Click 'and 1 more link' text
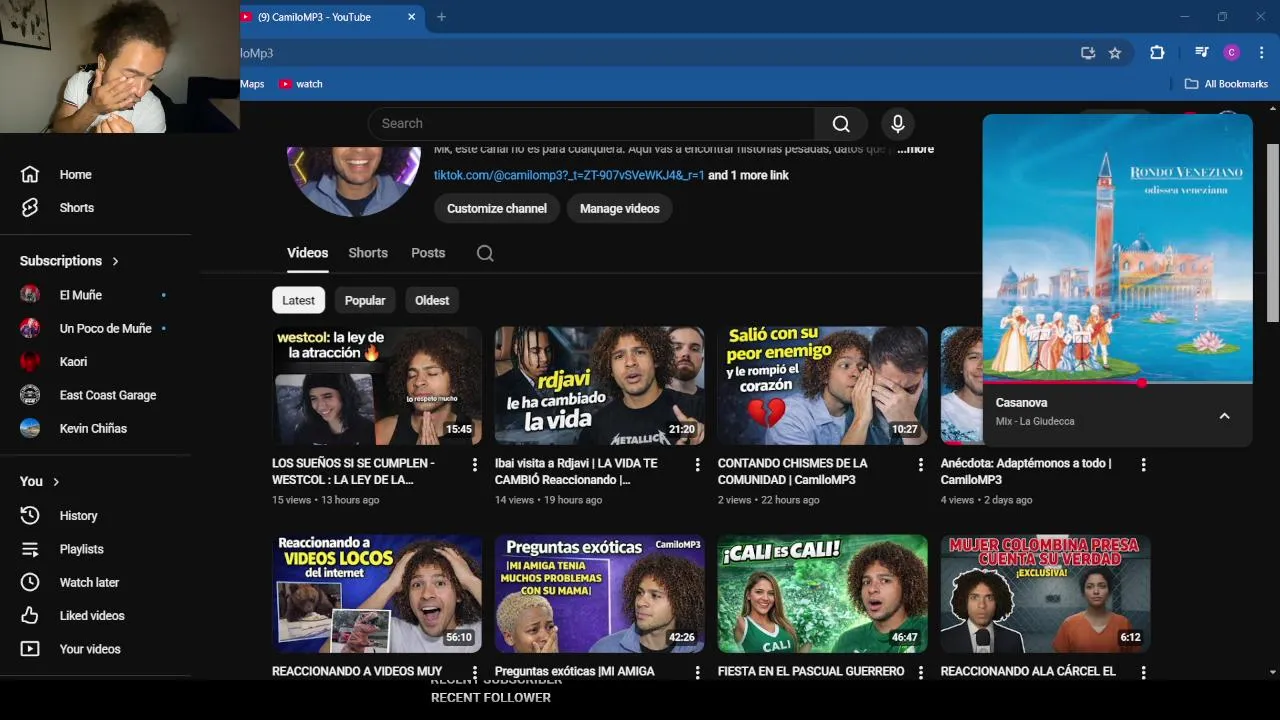 click(748, 175)
